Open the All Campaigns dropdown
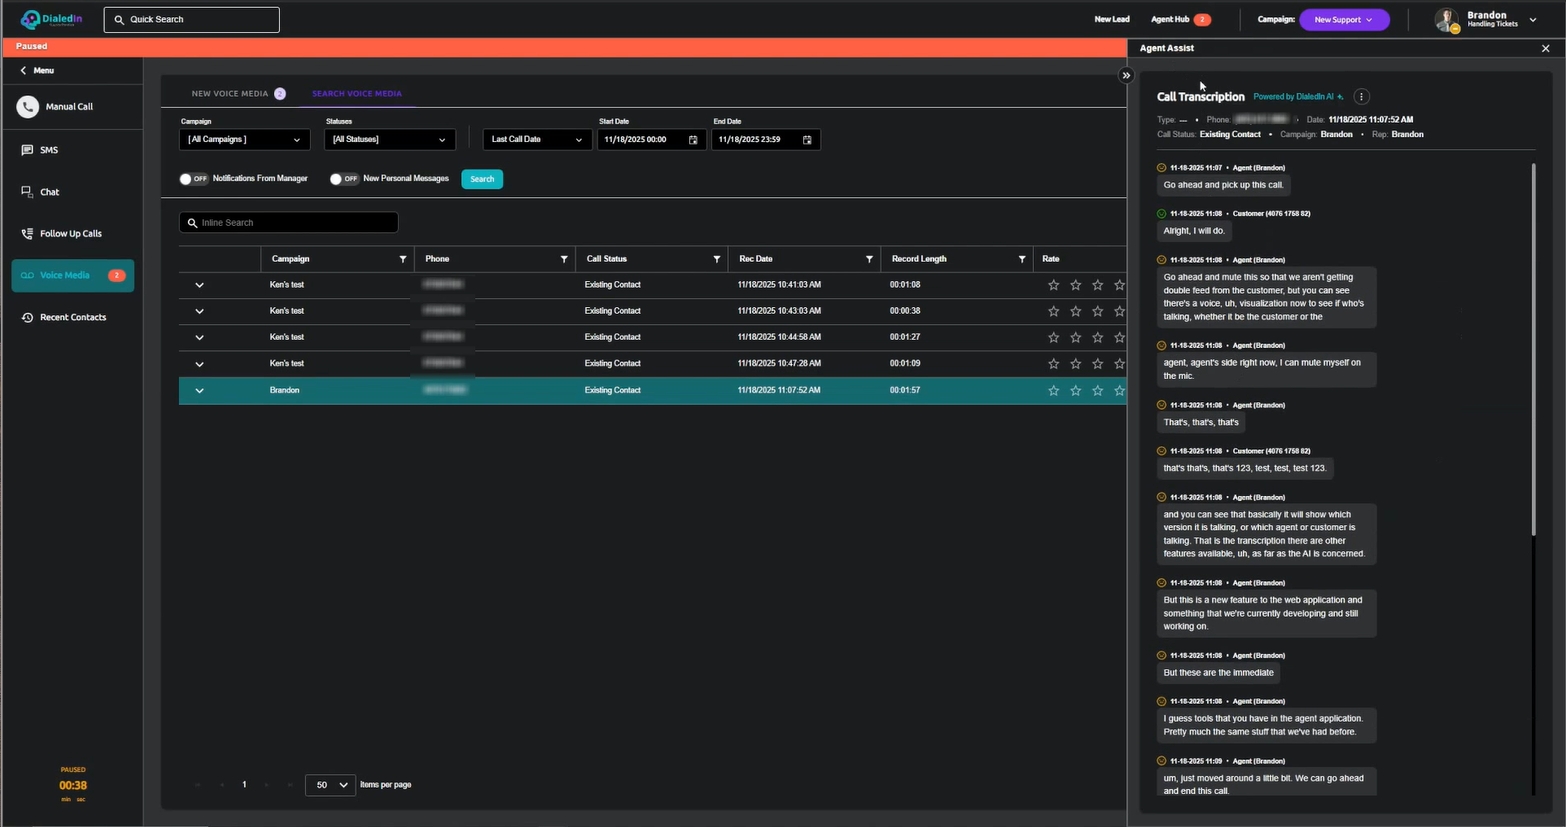The height and width of the screenshot is (827, 1566). tap(244, 140)
